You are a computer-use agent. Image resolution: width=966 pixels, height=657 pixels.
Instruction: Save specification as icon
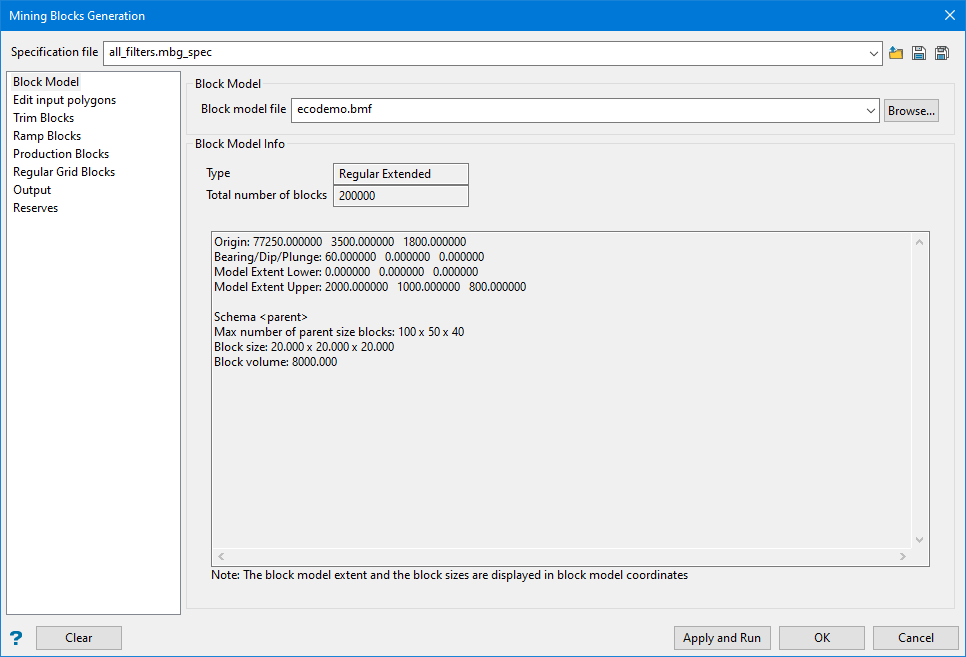click(x=941, y=53)
